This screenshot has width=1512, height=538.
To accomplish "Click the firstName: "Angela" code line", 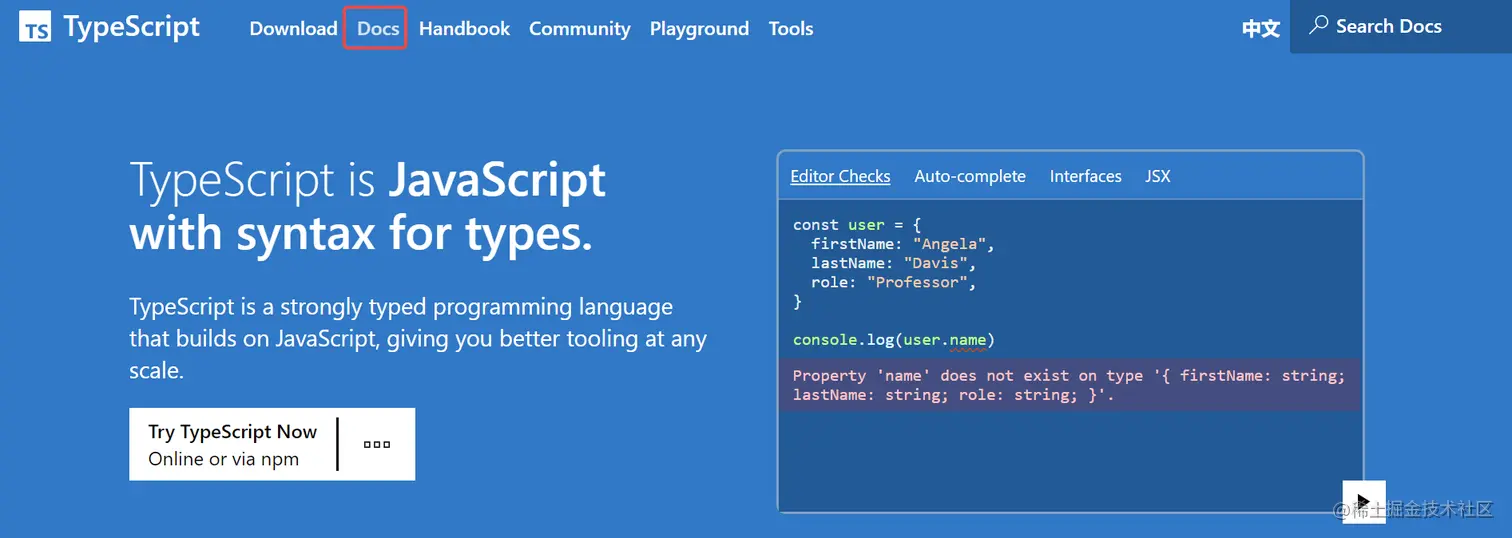I will [903, 244].
